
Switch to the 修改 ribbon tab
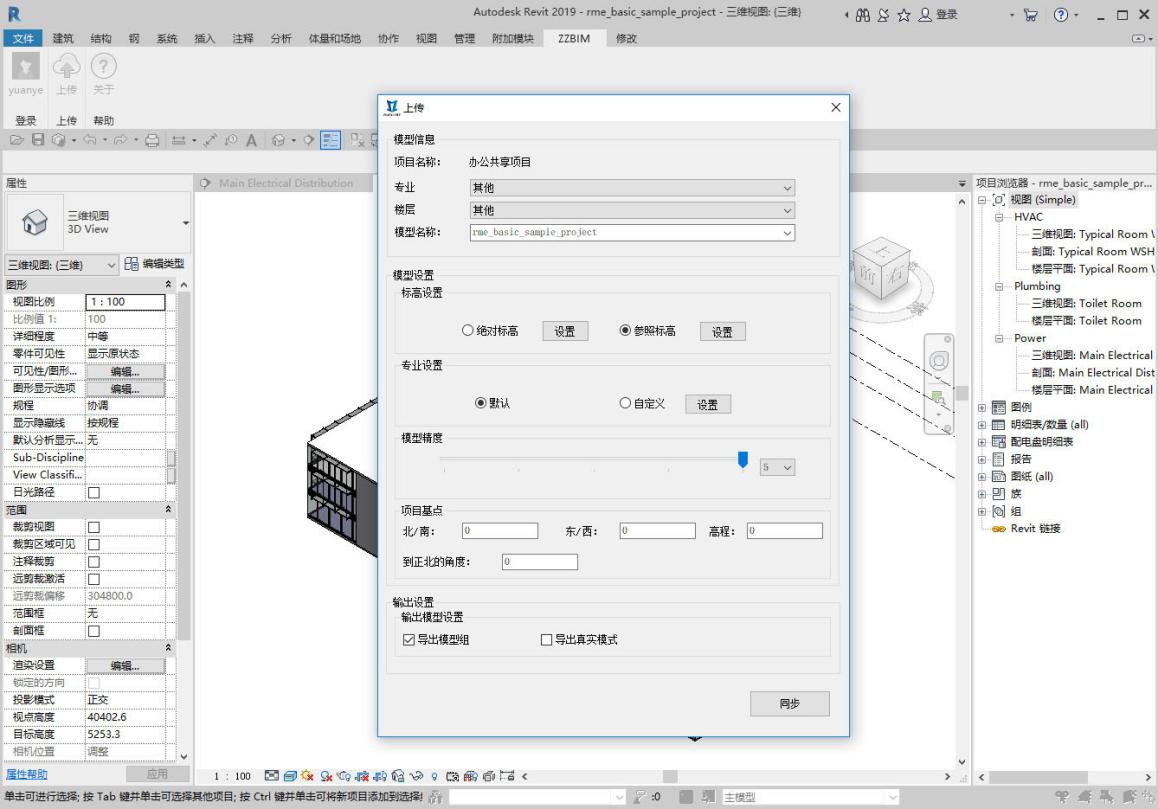[x=626, y=38]
